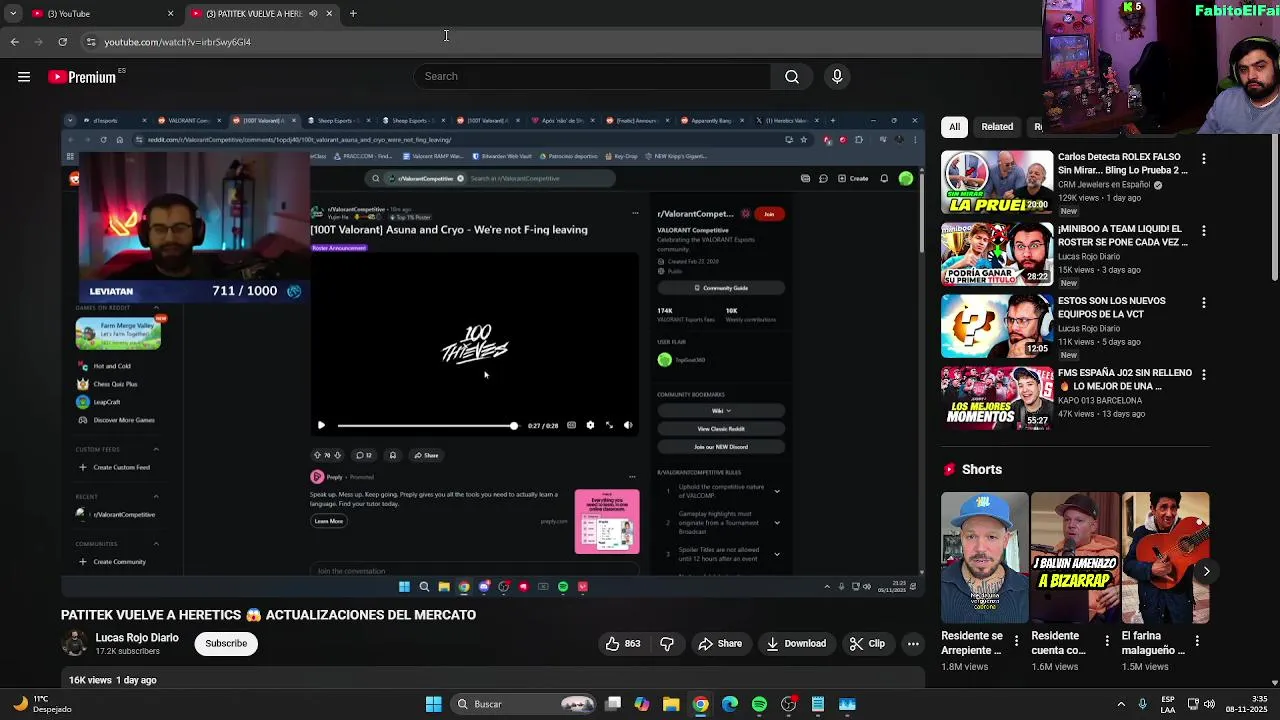The width and height of the screenshot is (1280, 720).
Task: Click the Windows taskbar Buscar search box
Action: (x=522, y=704)
